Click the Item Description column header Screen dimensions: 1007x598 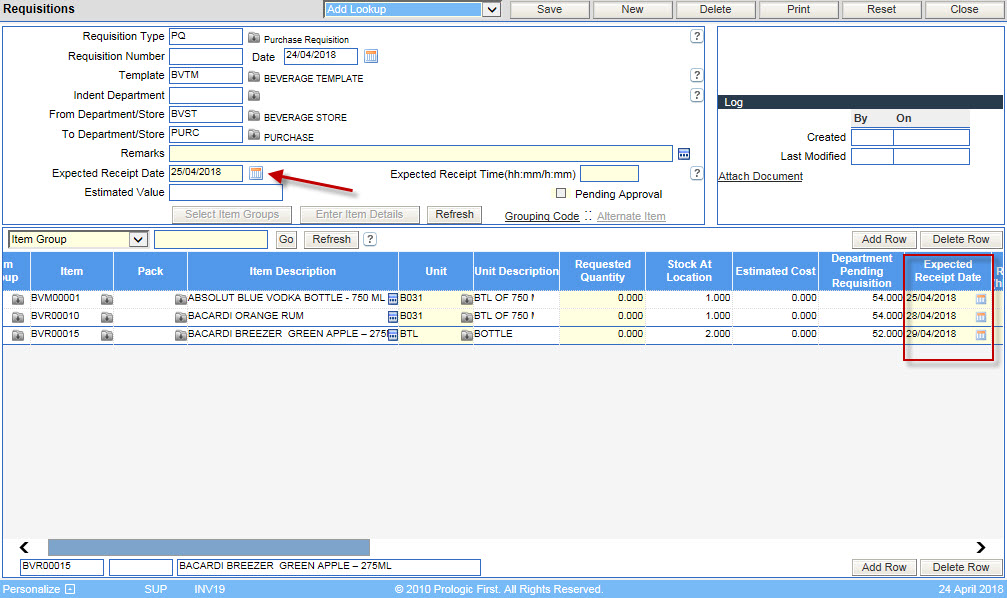click(x=293, y=271)
